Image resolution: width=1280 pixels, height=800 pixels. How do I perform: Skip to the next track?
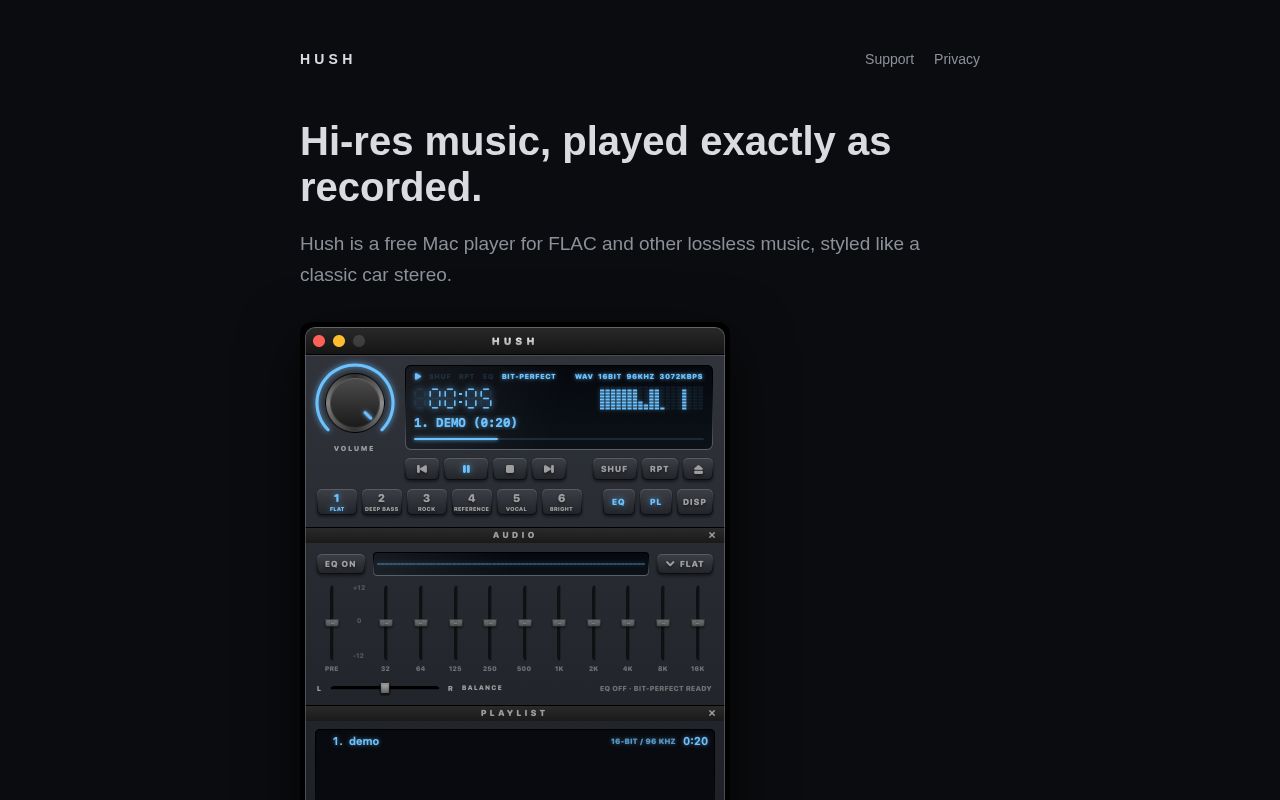[549, 469]
